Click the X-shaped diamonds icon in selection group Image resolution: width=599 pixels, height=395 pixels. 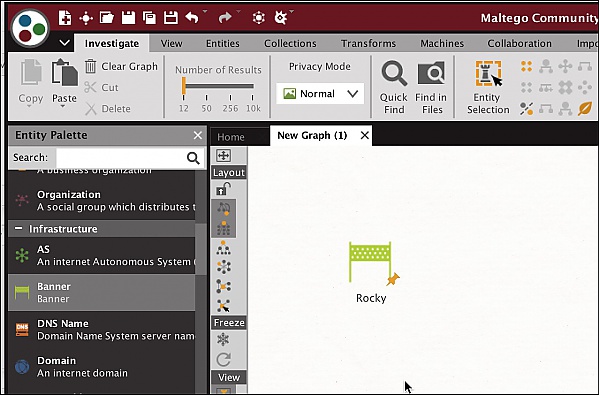pos(565,88)
